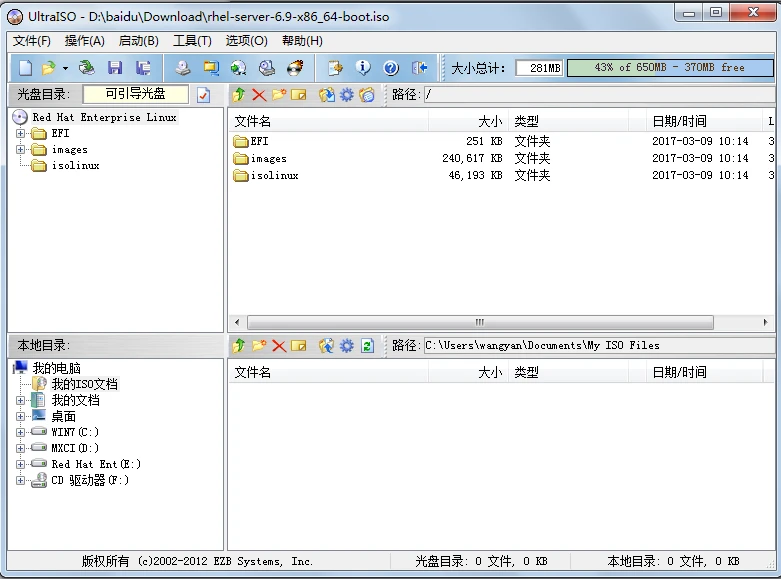
Task: Expand the Red Hat Ent (E:) drive node
Action: 20,464
